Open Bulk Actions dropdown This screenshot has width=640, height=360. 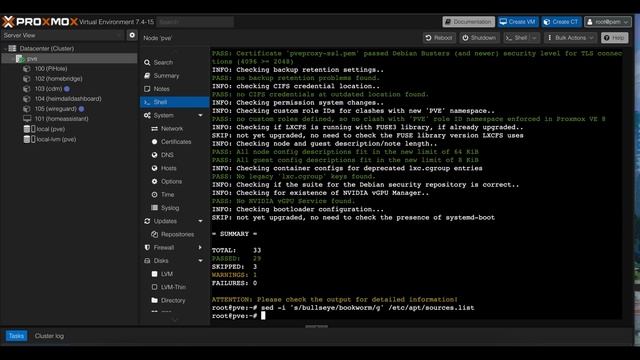(571, 38)
